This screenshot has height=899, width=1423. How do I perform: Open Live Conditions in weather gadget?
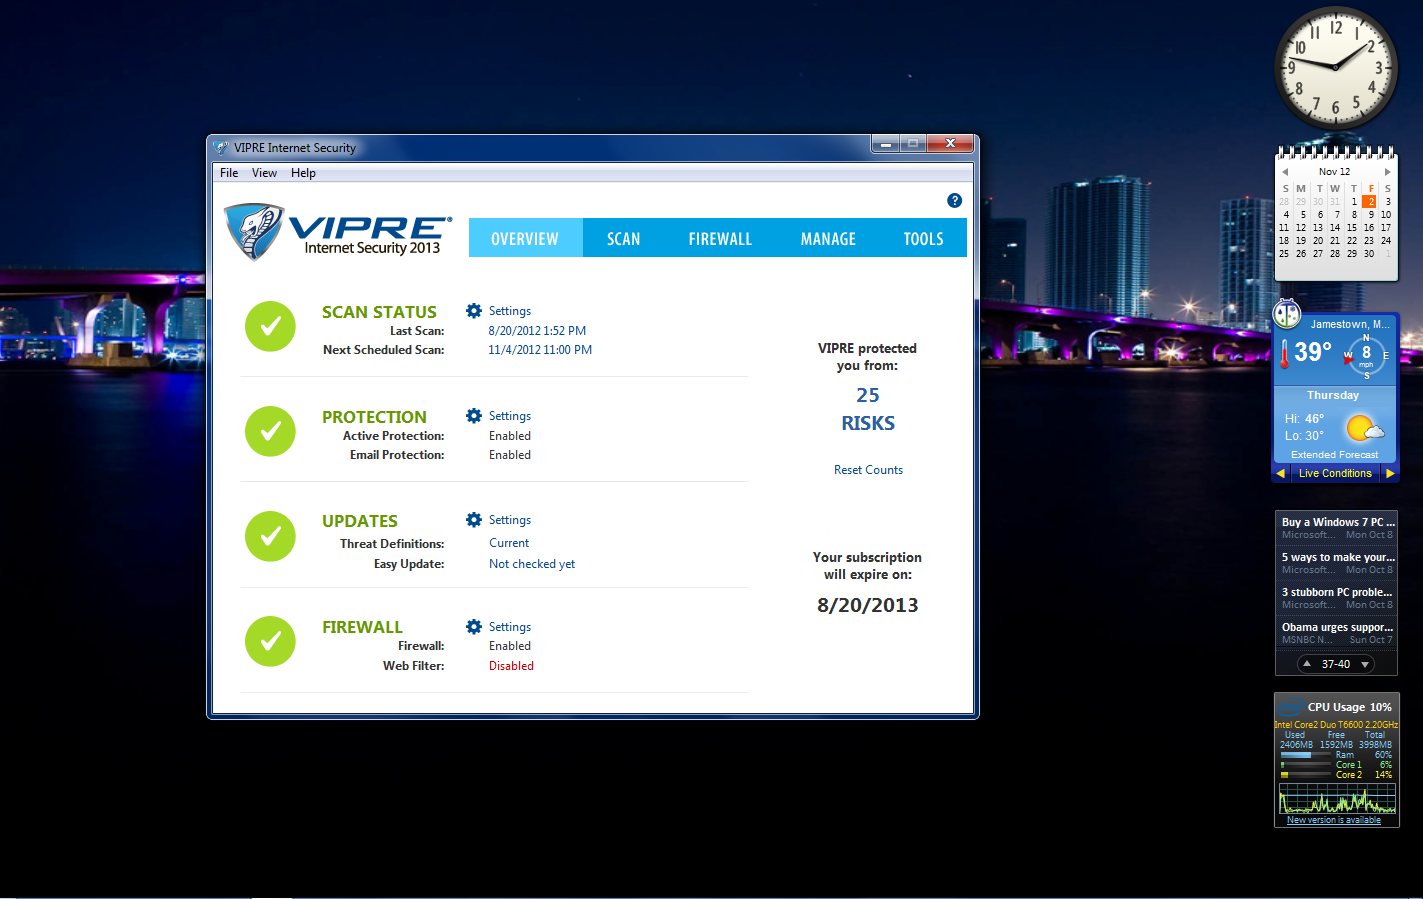click(1335, 474)
